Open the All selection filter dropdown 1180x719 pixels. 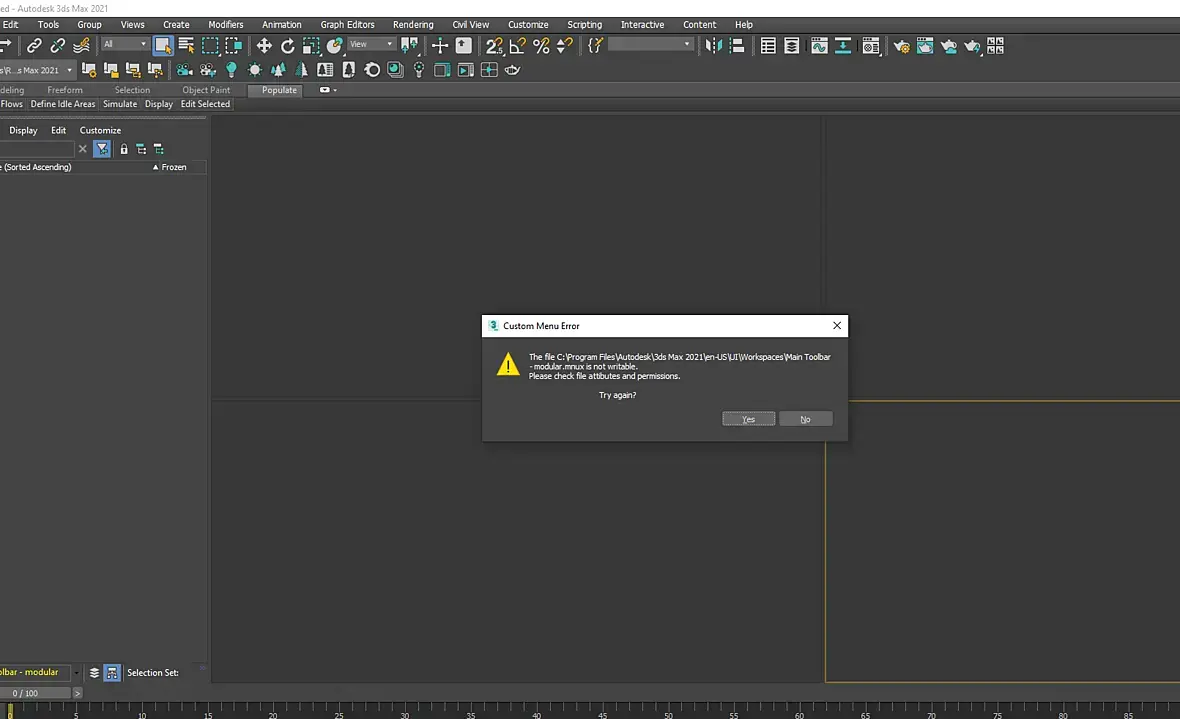click(125, 44)
